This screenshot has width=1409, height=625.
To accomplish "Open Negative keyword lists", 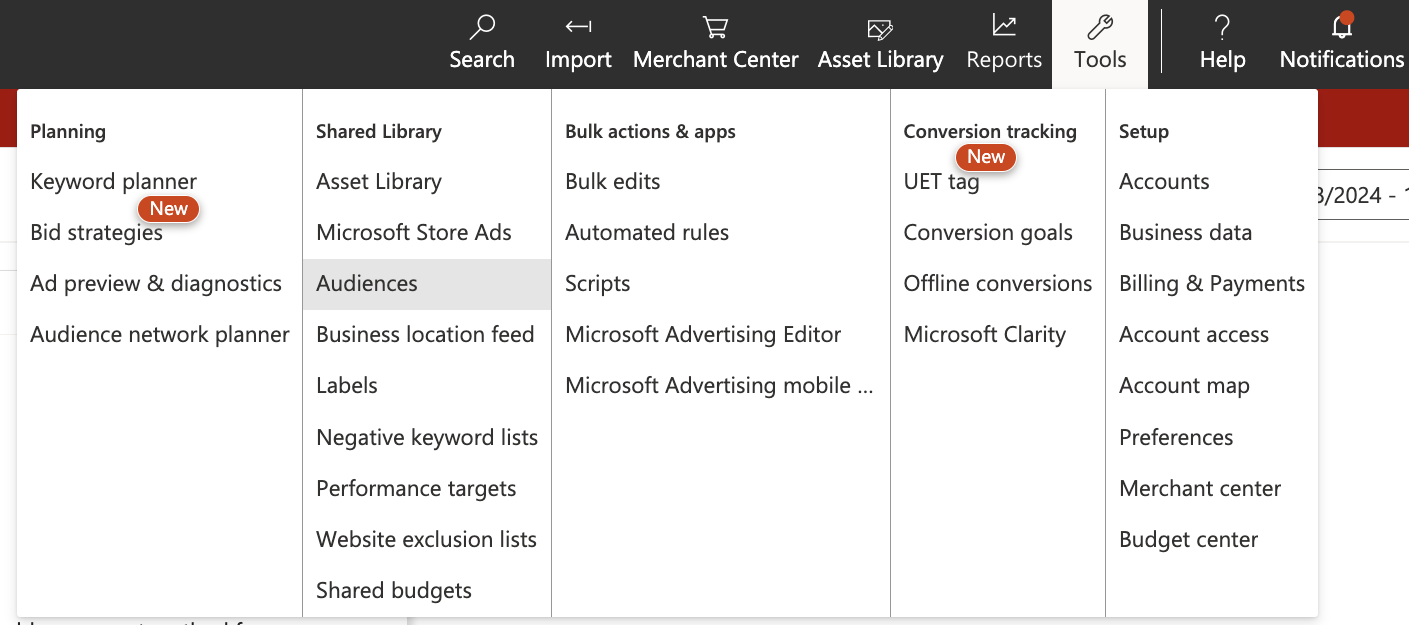I will 427,437.
